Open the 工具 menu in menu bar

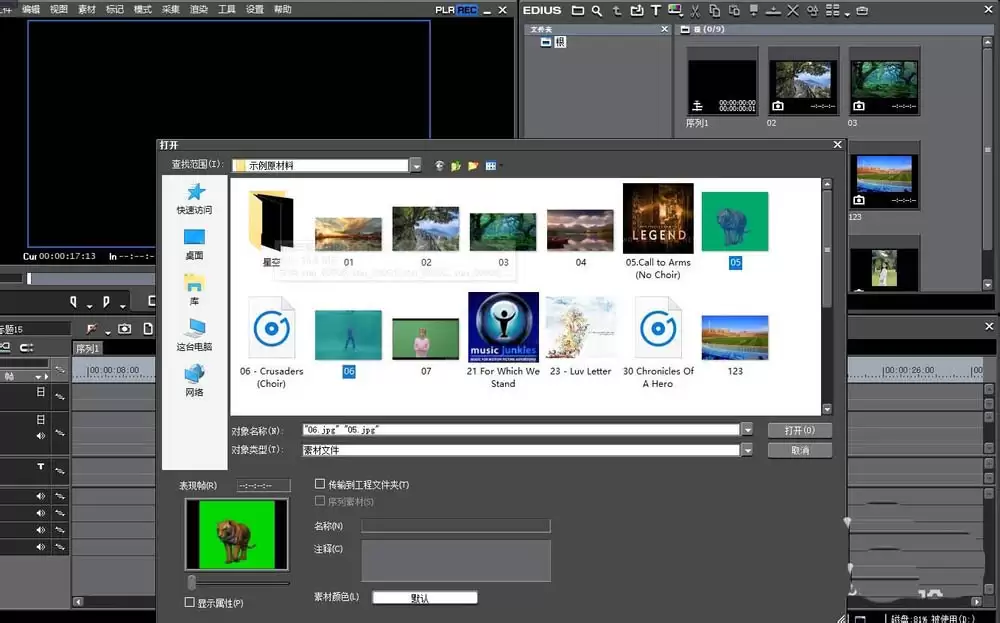[x=226, y=9]
